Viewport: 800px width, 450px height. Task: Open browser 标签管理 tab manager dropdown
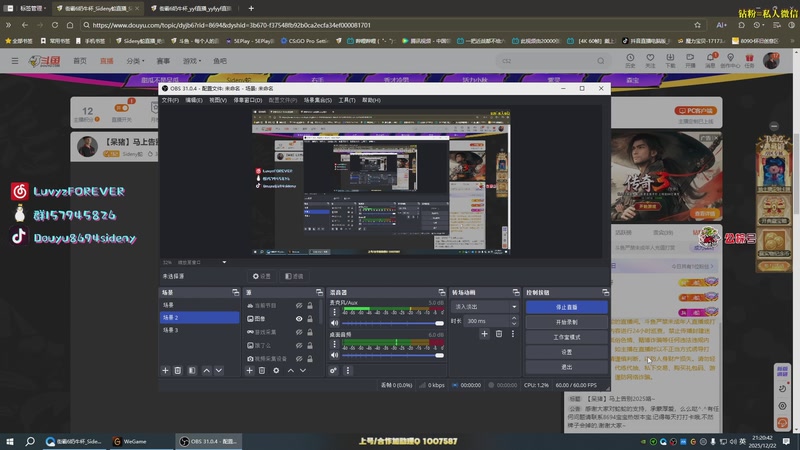pyautogui.click(x=33, y=8)
